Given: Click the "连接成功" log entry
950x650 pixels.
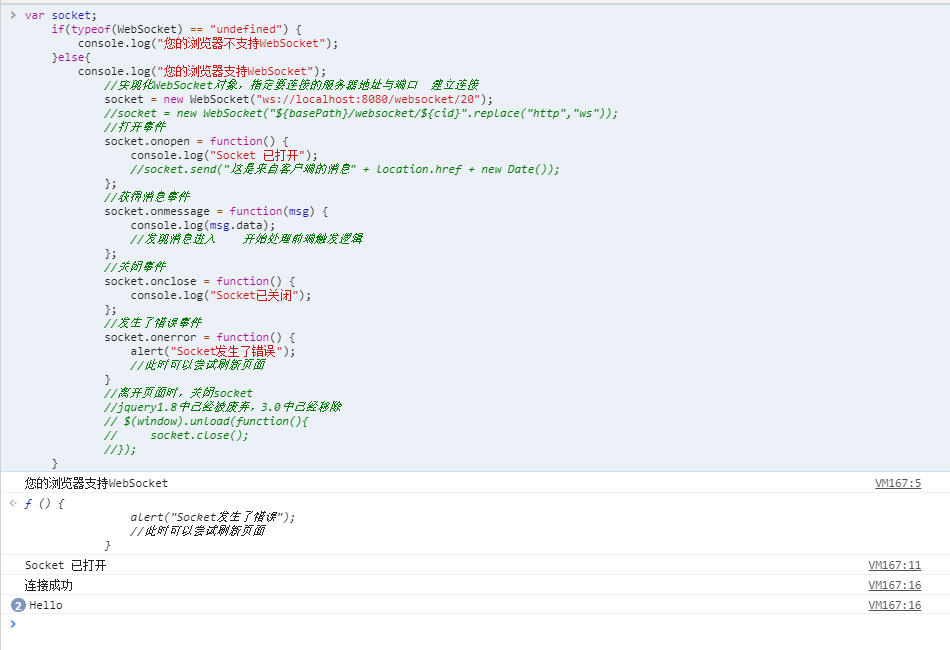Looking at the screenshot, I should coord(48,585).
